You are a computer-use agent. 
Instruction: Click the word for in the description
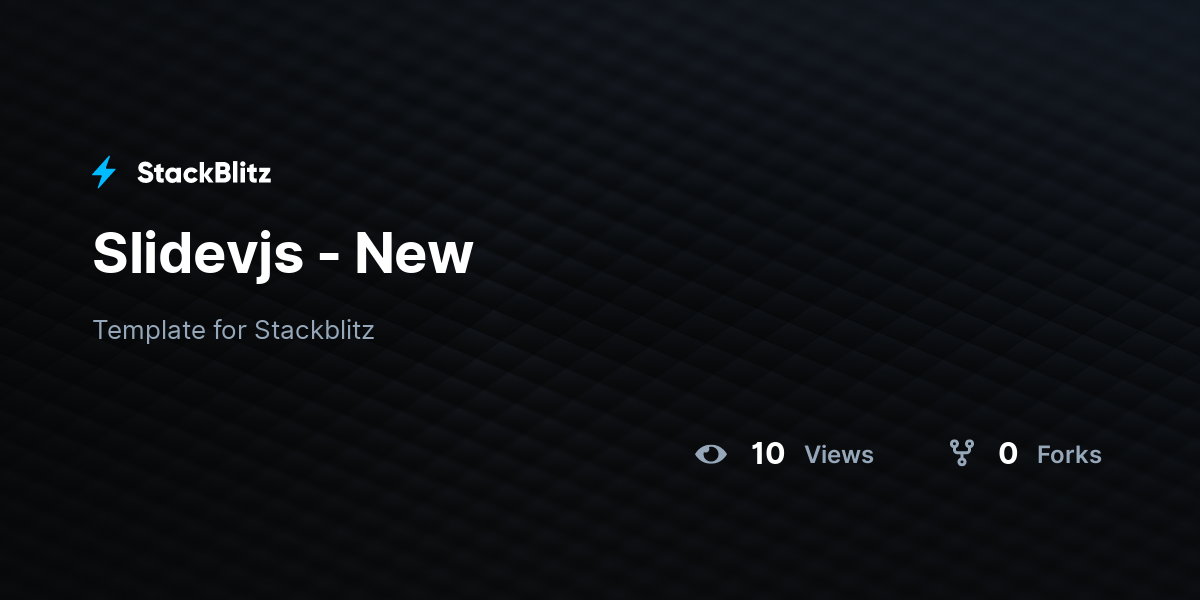pyautogui.click(x=230, y=329)
